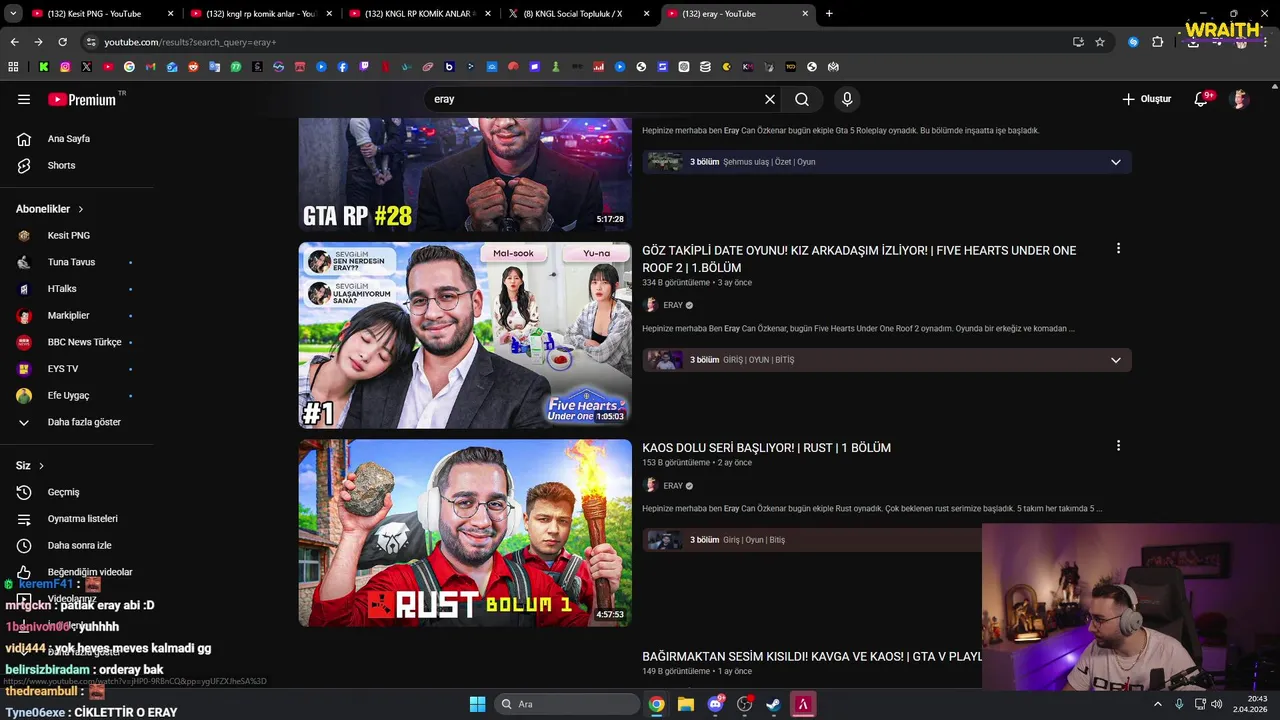1280x720 pixels.
Task: Open the browser extensions puzzle icon
Action: click(1158, 42)
